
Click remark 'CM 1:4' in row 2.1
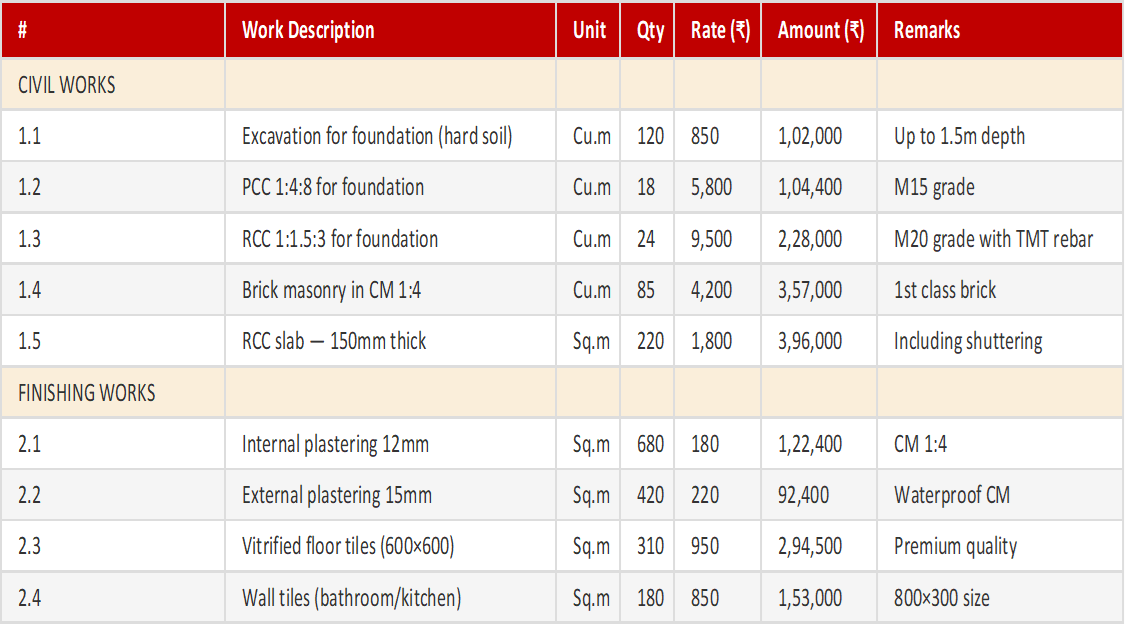tap(920, 444)
